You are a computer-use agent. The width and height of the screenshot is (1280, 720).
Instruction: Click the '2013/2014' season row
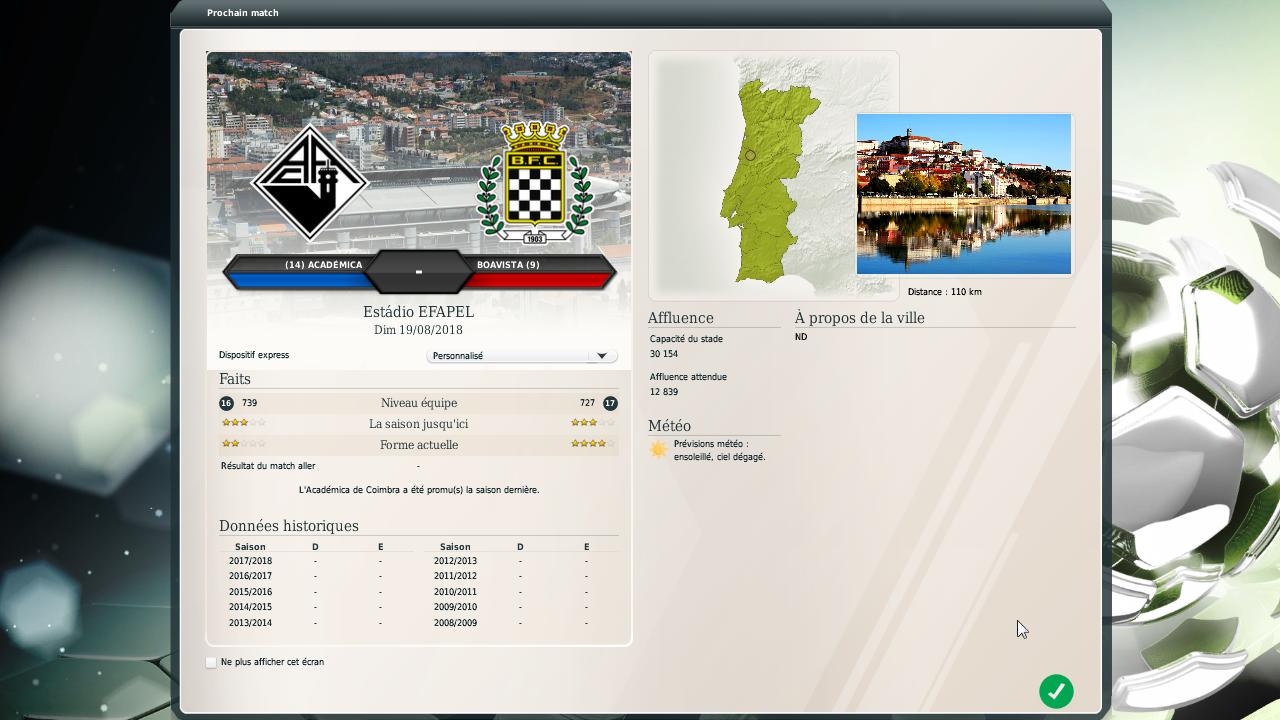(x=316, y=623)
